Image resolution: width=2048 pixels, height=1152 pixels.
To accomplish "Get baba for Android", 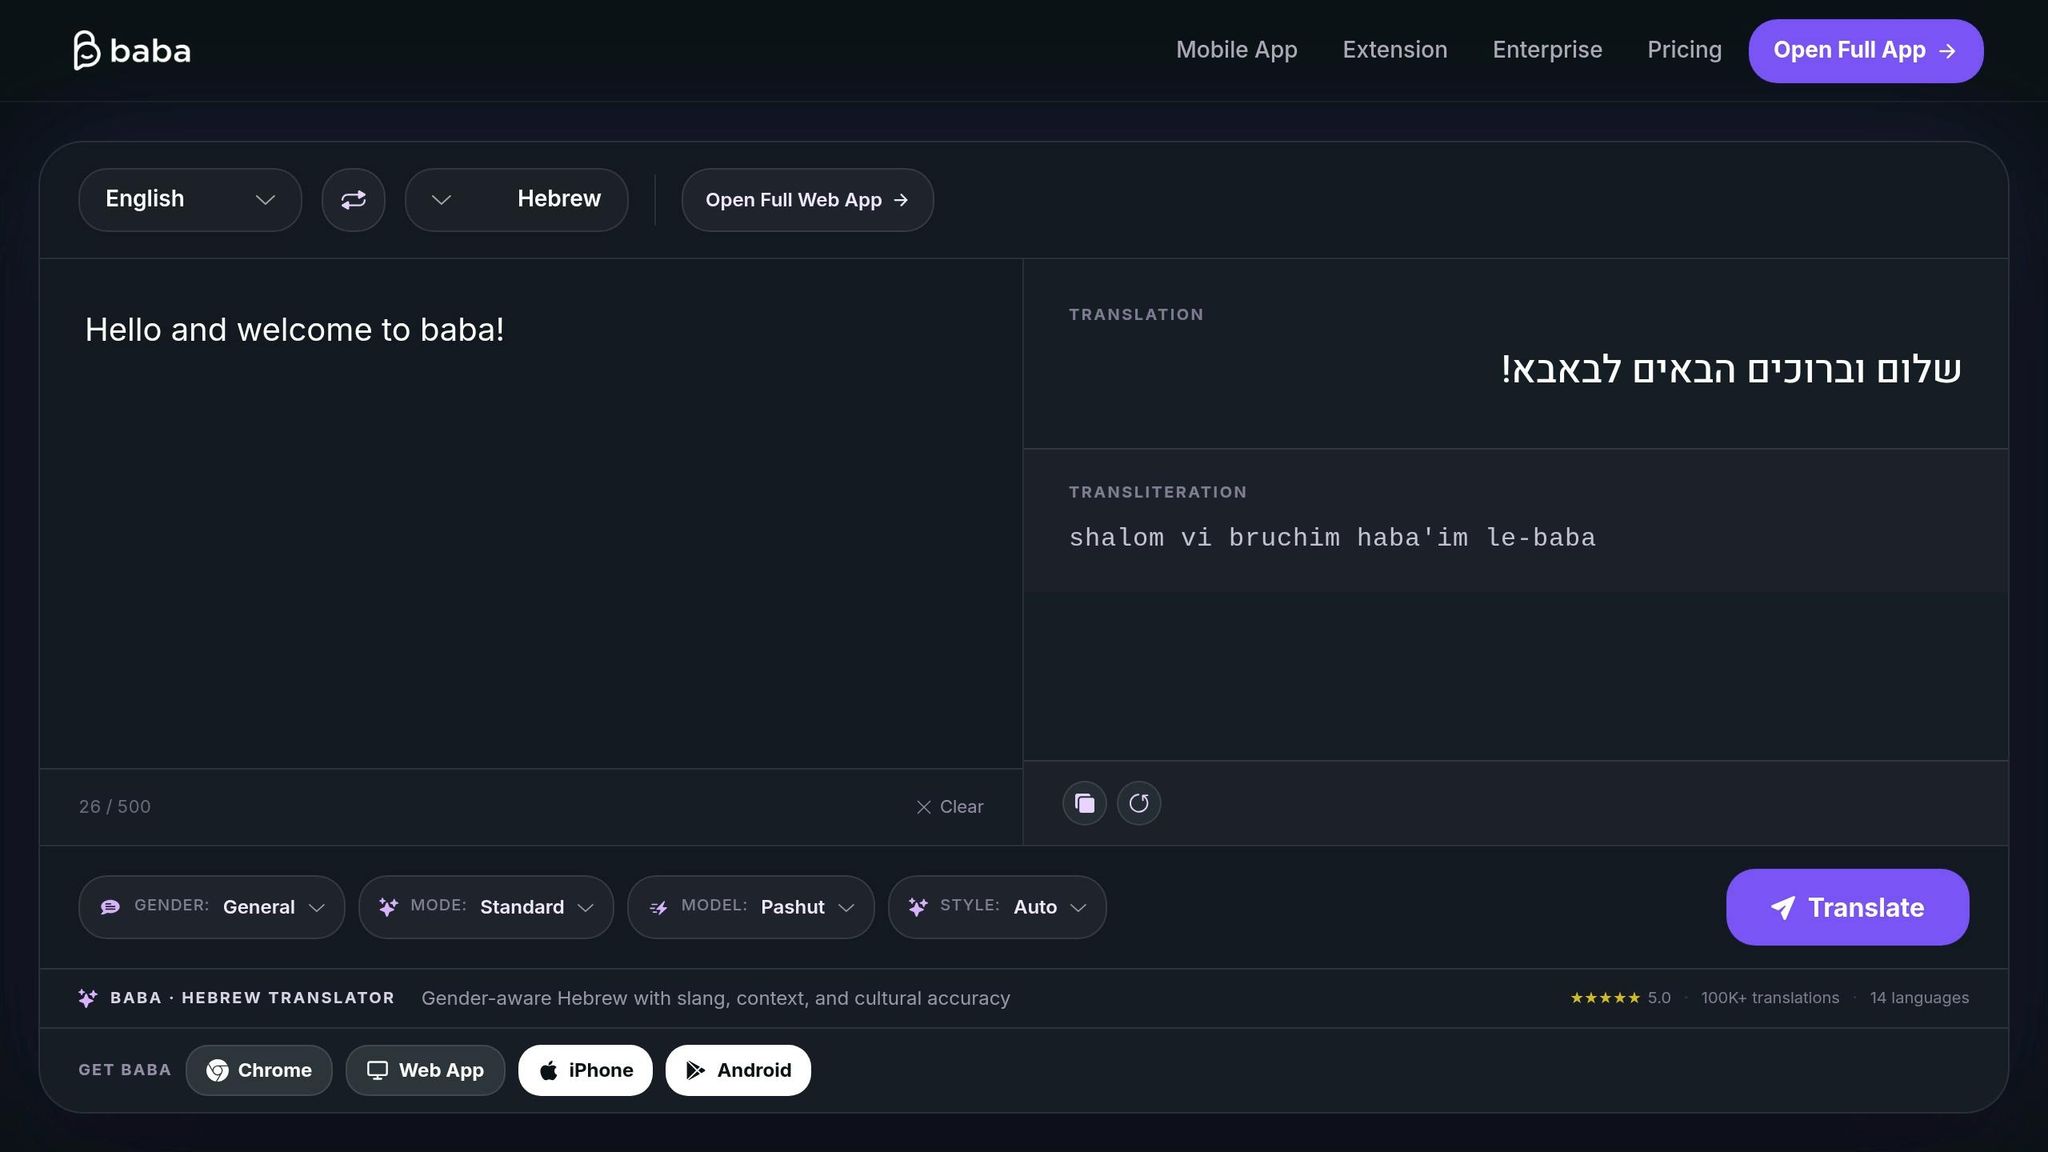I will (x=738, y=1070).
